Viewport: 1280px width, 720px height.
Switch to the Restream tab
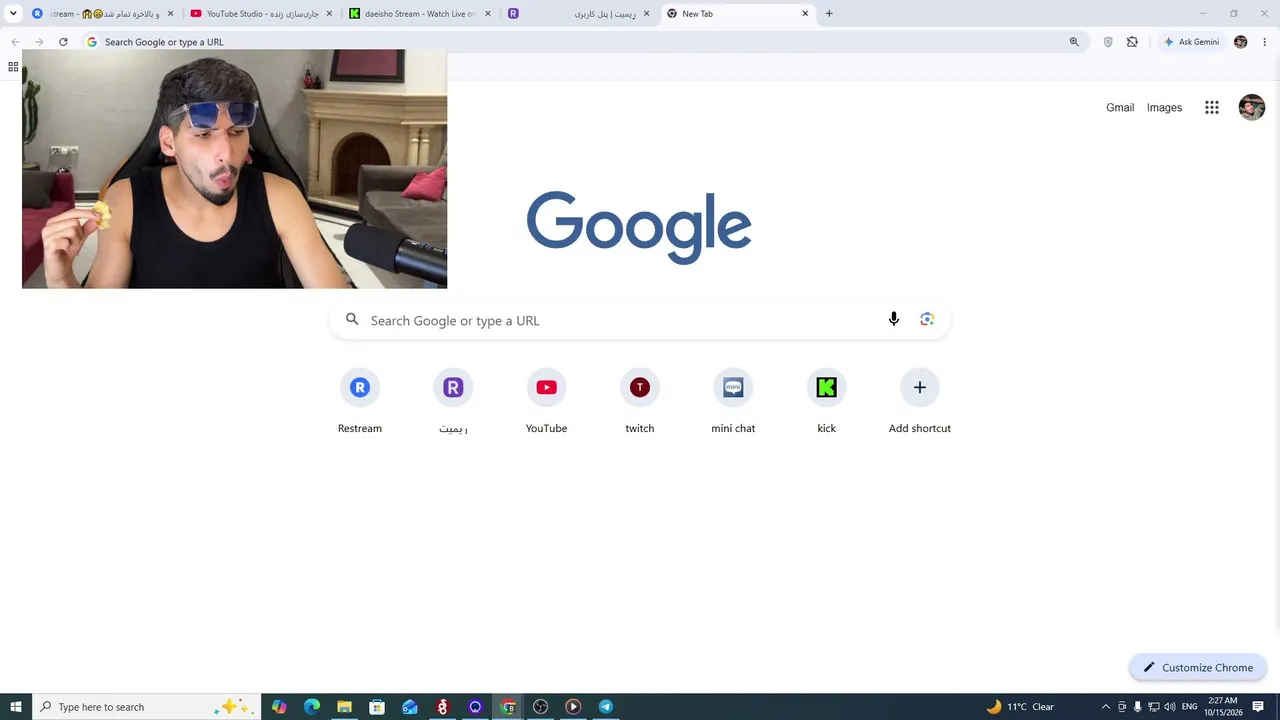pyautogui.click(x=102, y=14)
